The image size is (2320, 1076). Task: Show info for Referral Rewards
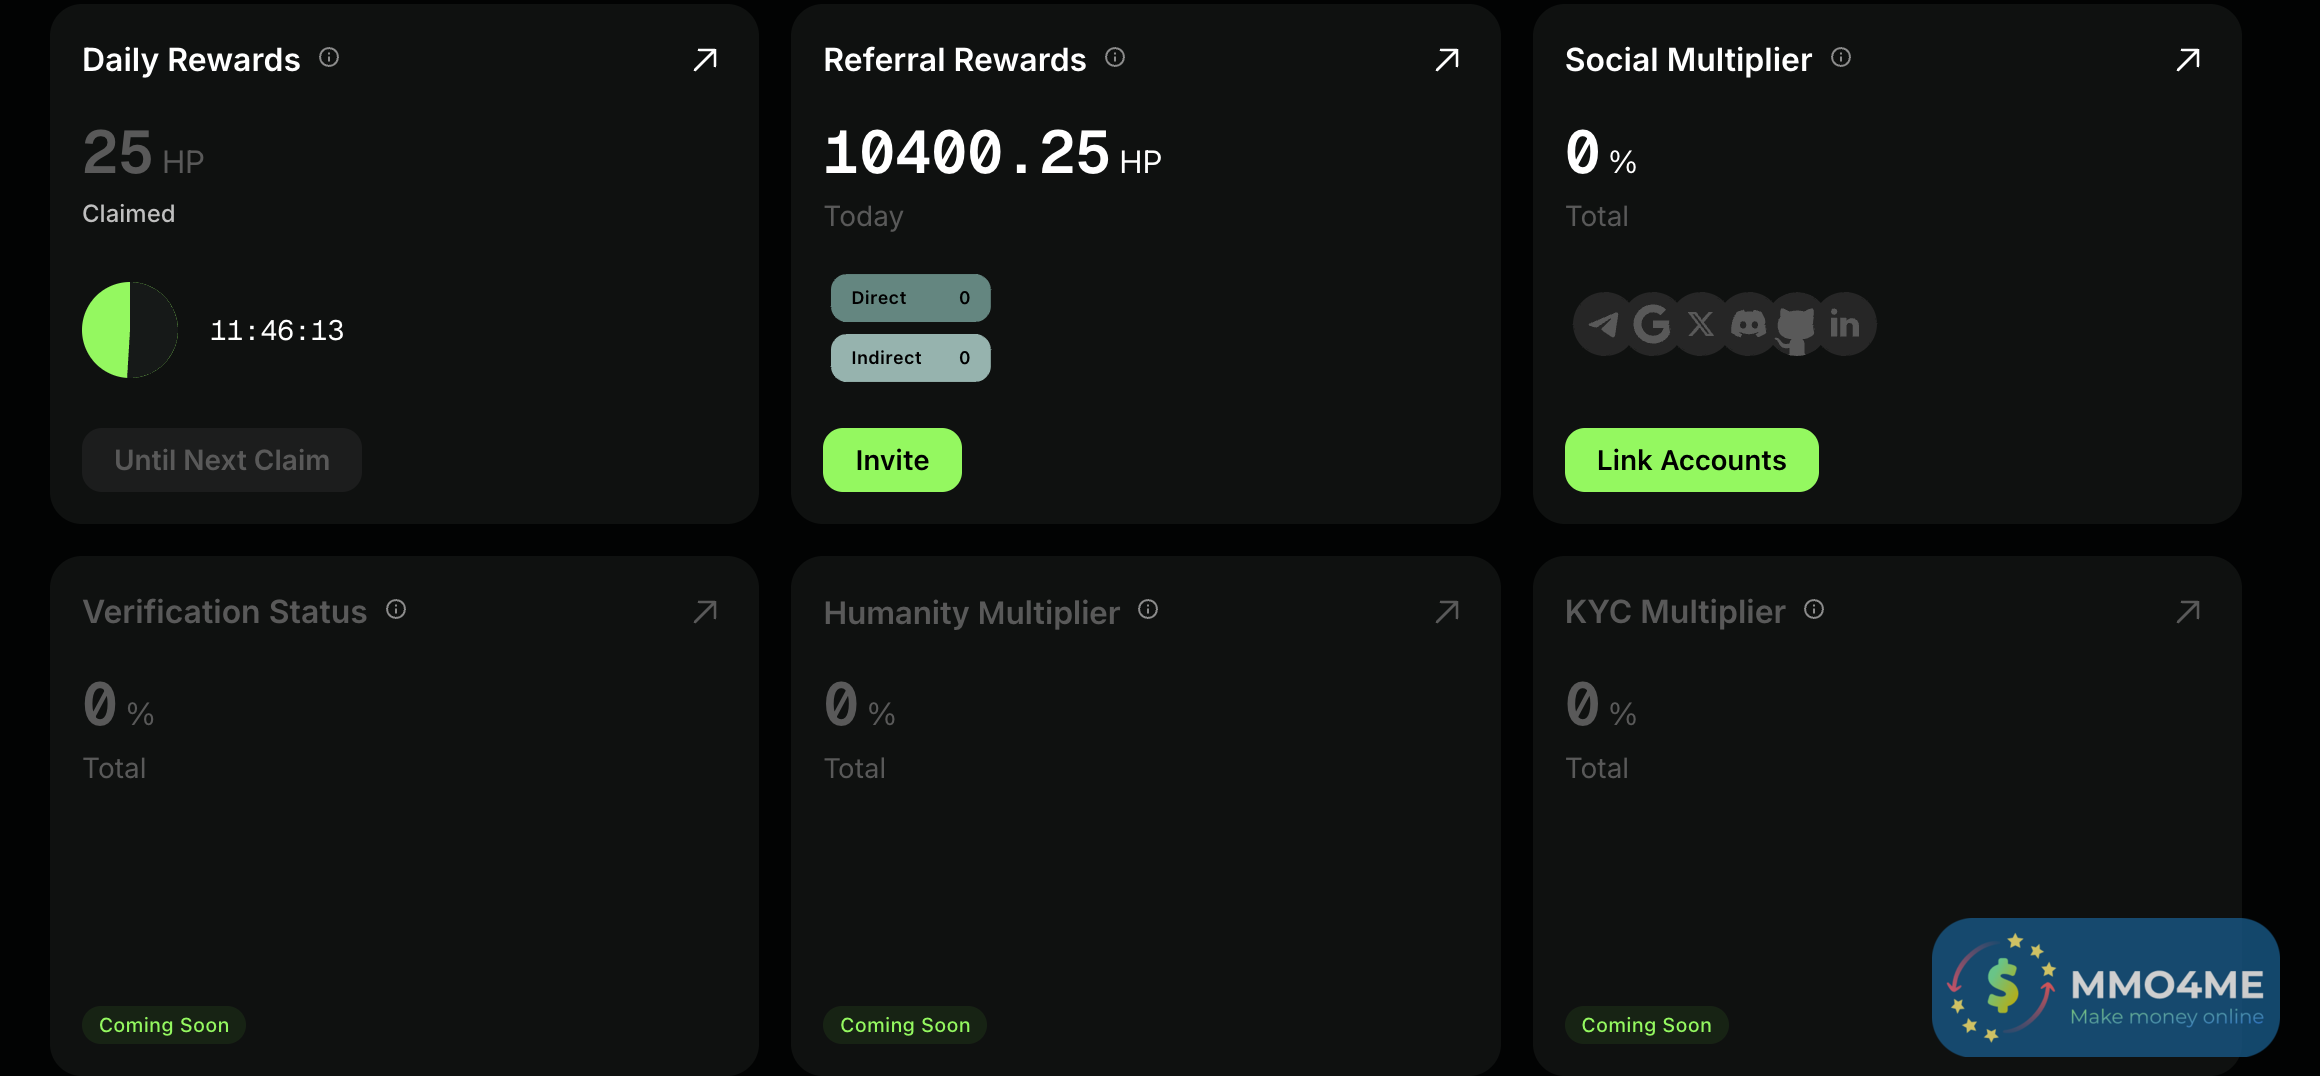[x=1115, y=58]
